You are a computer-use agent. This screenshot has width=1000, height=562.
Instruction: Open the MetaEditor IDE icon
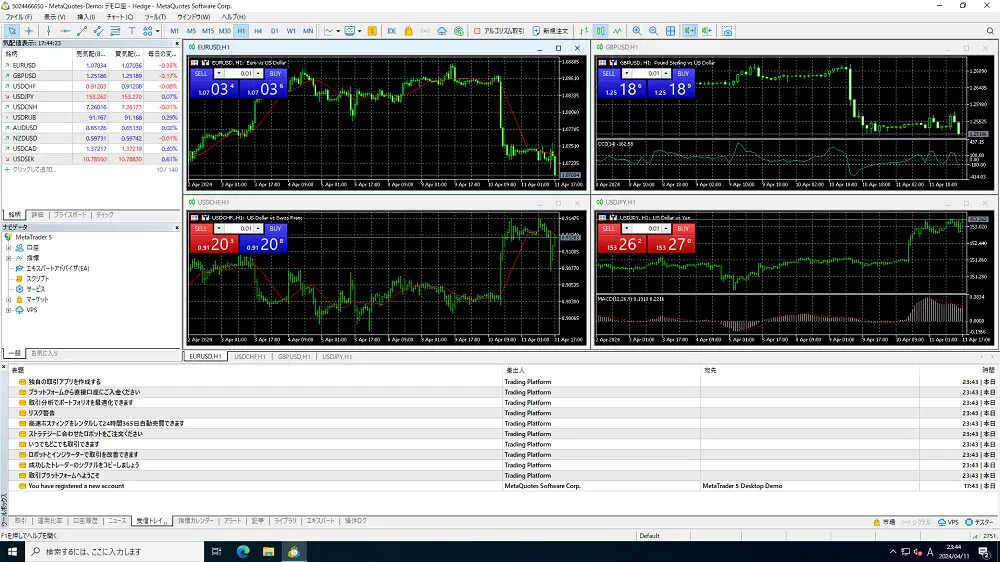[392, 31]
